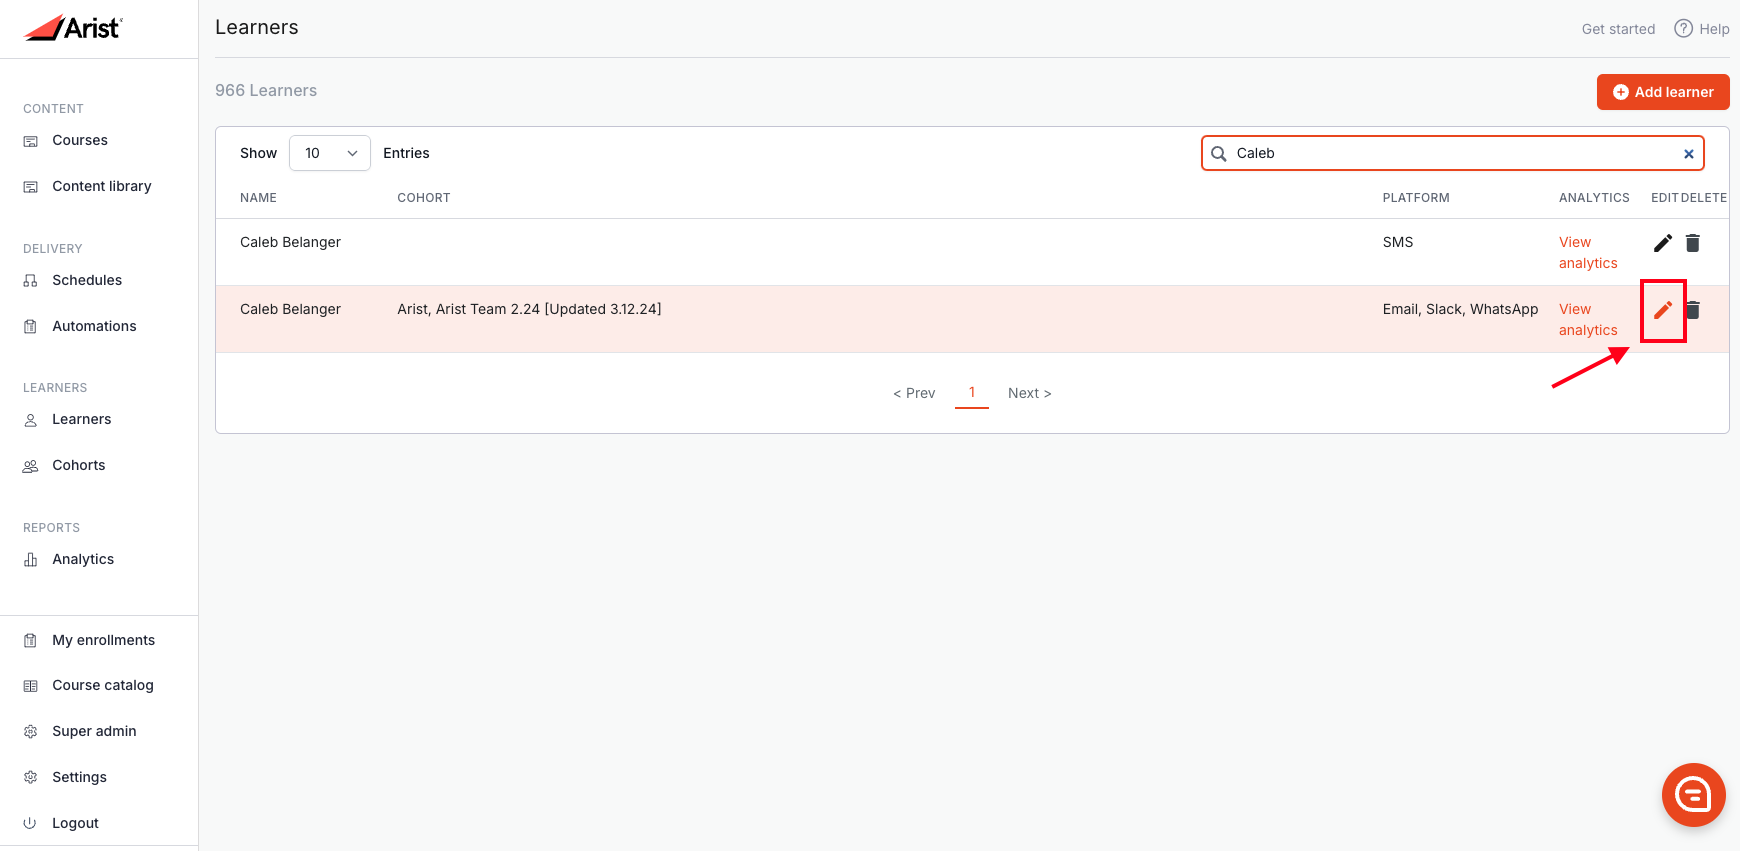Image resolution: width=1740 pixels, height=851 pixels.
Task: Open Settings page
Action: point(80,777)
